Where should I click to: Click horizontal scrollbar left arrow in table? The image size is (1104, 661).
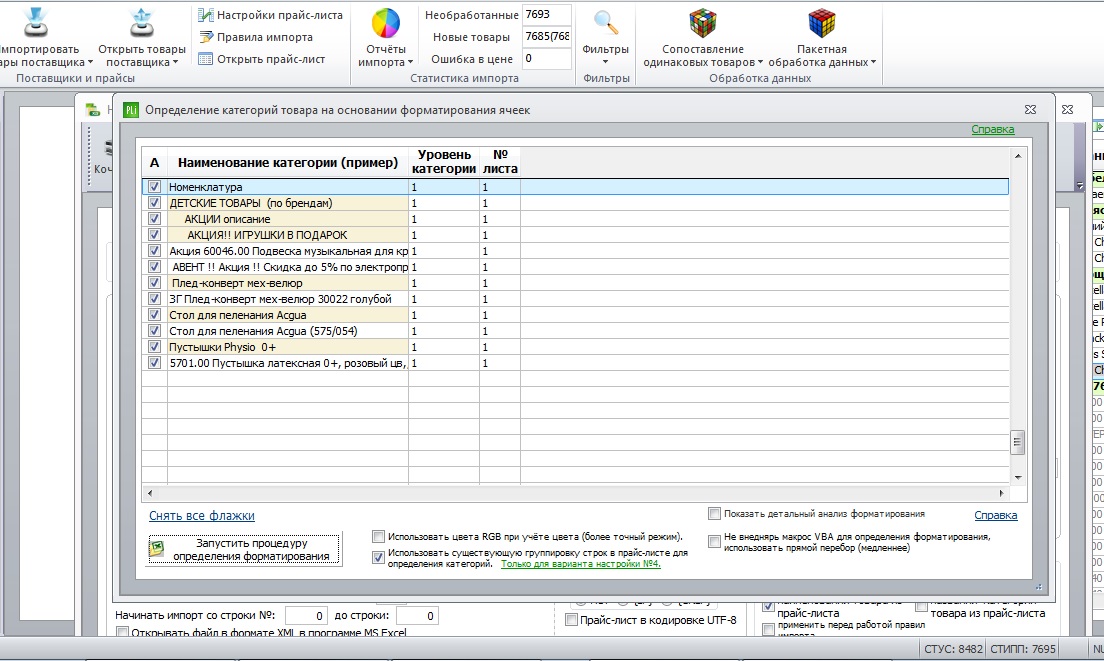coord(149,493)
